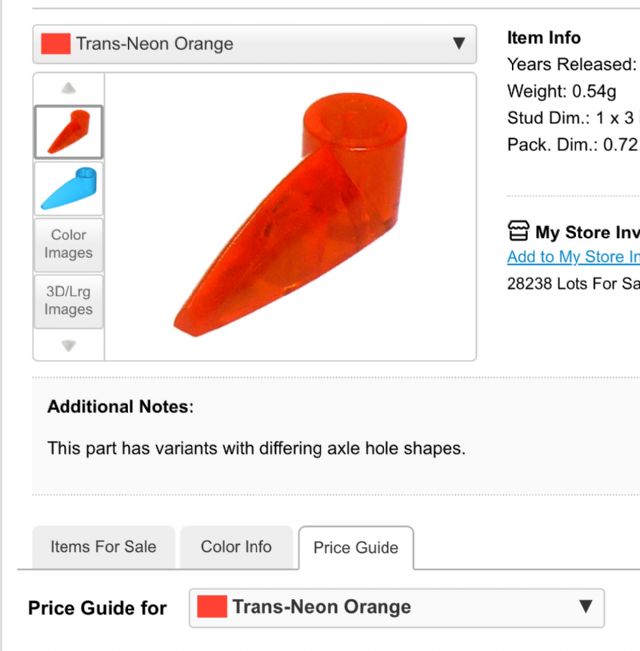Viewport: 640px width, 651px height.
Task: Expand the Price Guide color dropdown arrow
Action: pyautogui.click(x=586, y=606)
